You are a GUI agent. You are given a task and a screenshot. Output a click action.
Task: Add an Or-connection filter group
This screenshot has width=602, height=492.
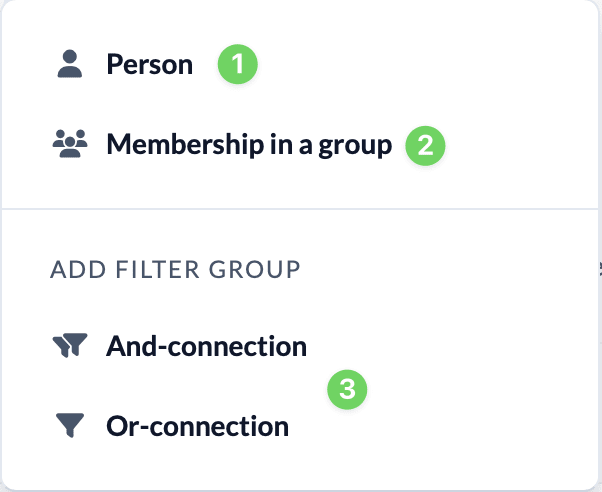point(197,427)
